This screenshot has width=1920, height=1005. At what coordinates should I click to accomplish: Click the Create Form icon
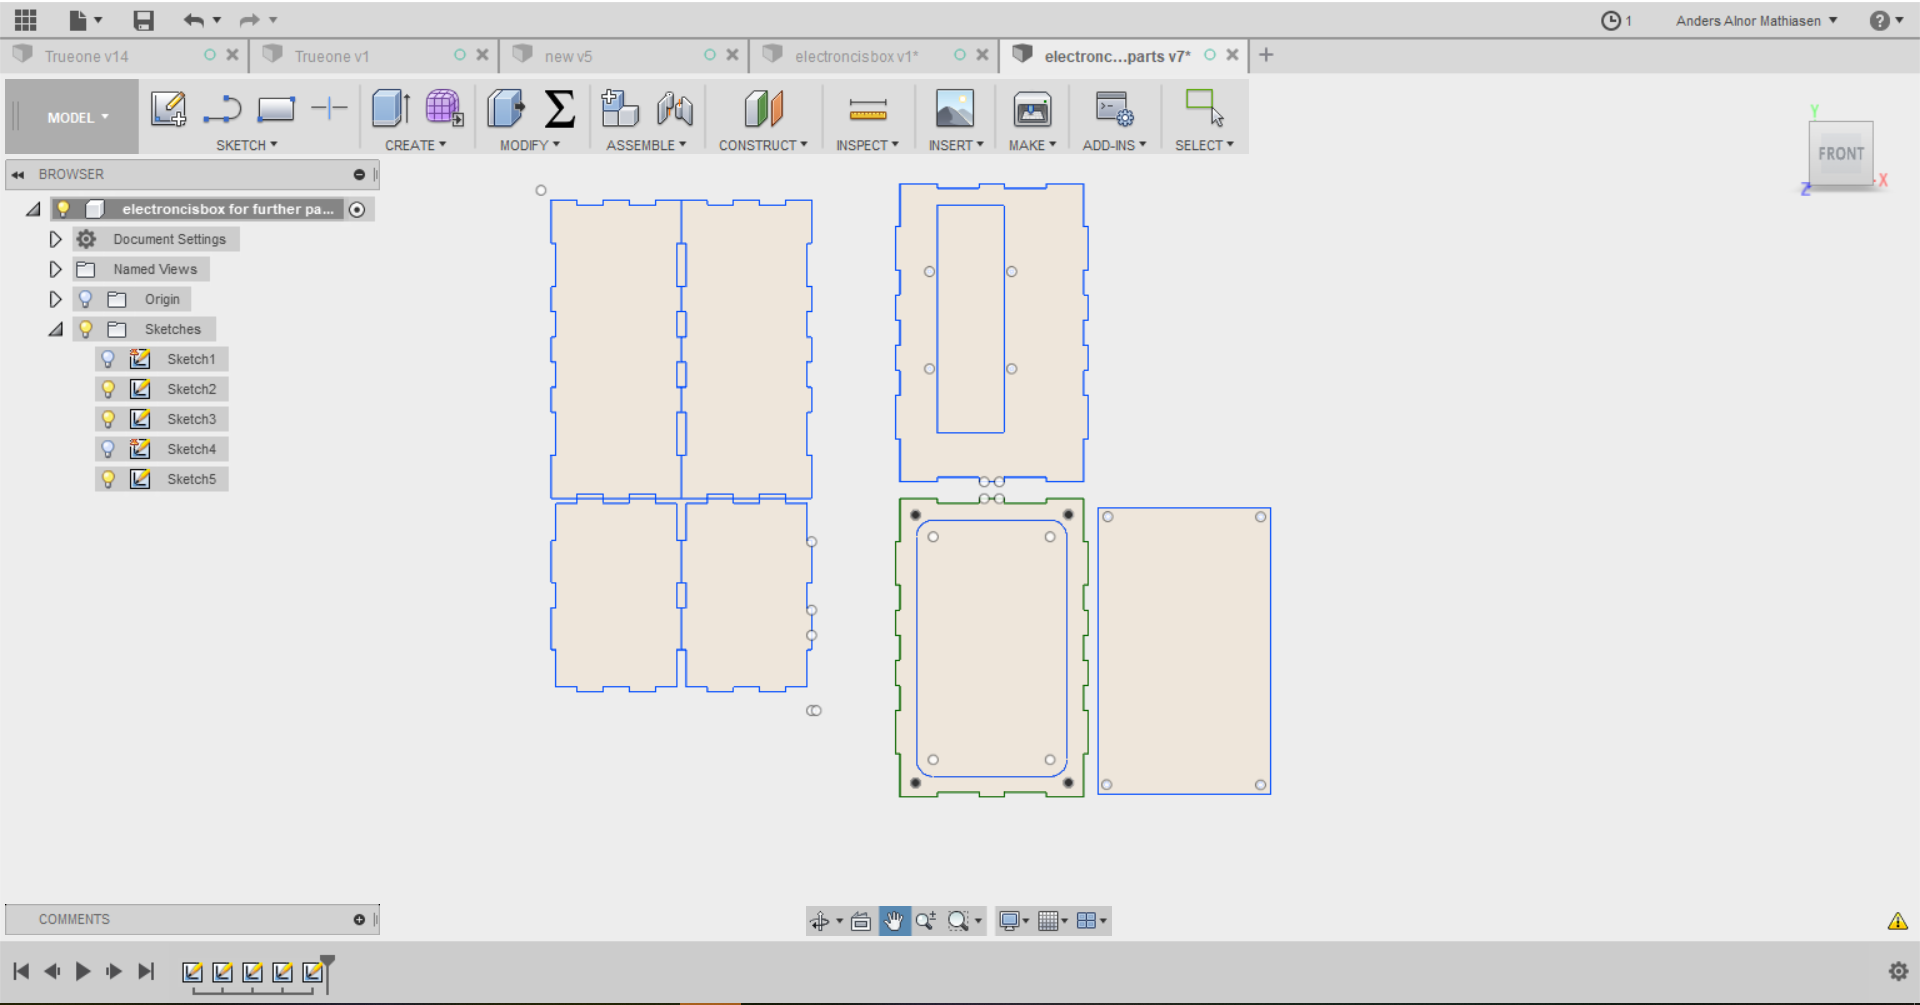444,108
